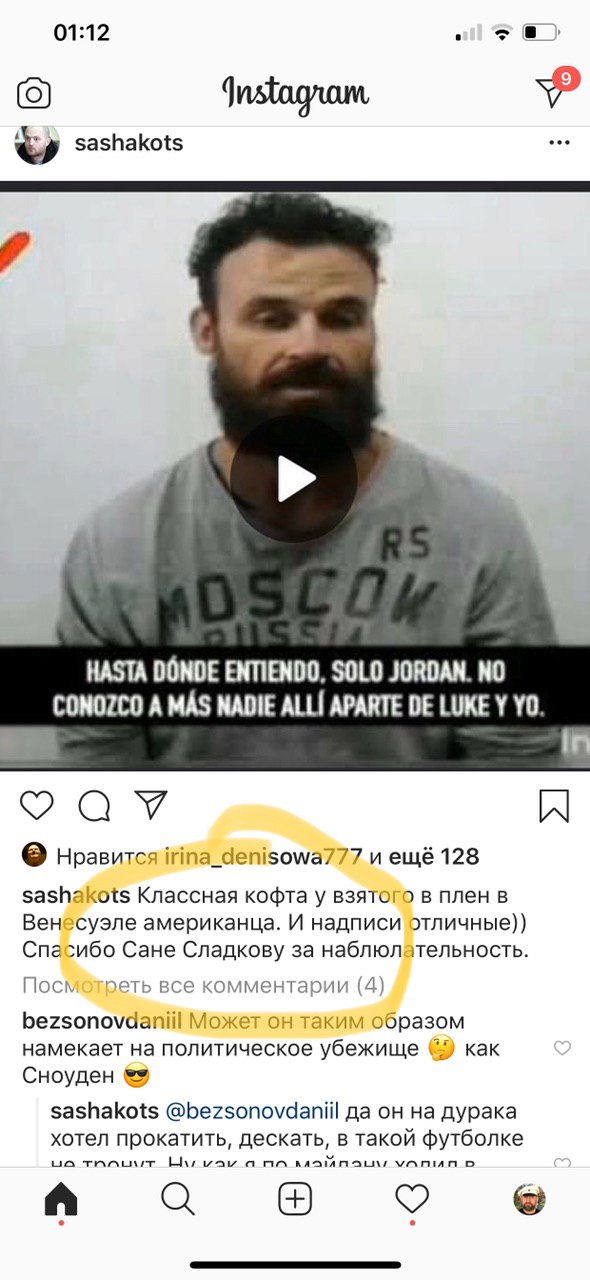Screen dimensions: 590x1280
Task: Play the video with the center play button
Action: tap(294, 479)
